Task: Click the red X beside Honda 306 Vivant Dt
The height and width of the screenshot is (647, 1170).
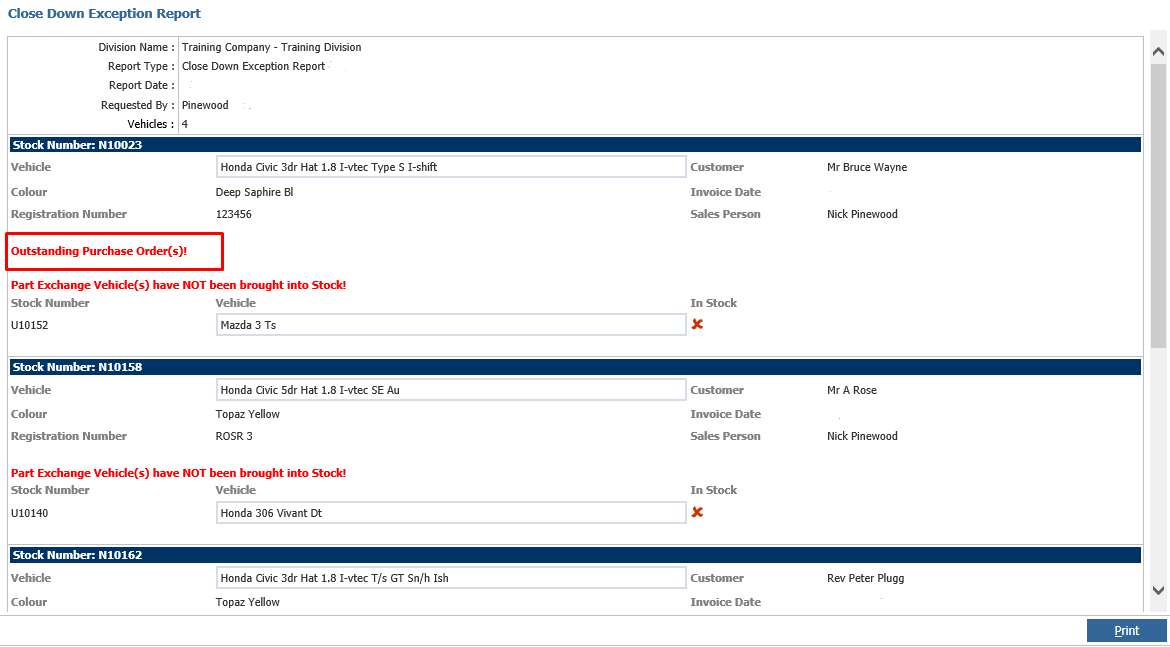Action: coord(697,512)
